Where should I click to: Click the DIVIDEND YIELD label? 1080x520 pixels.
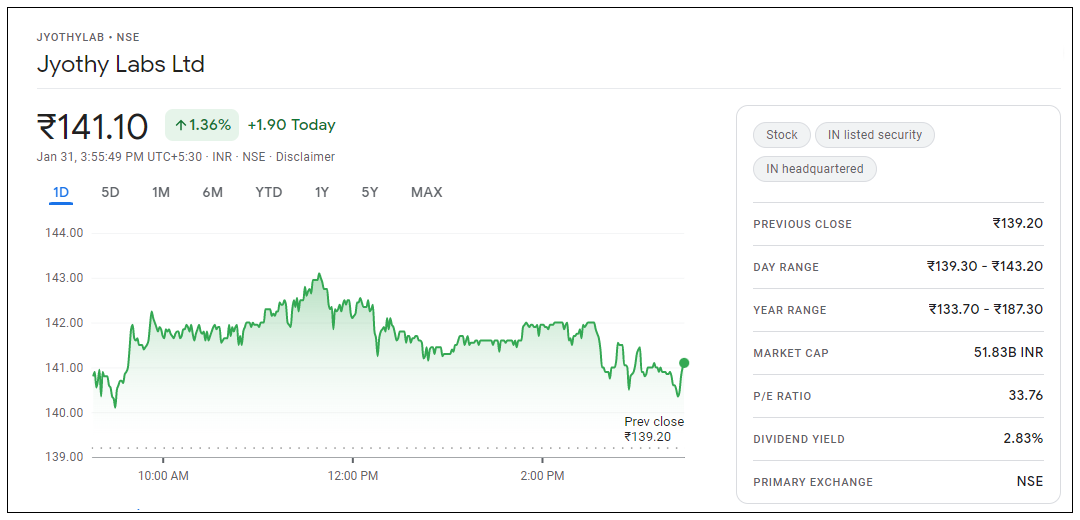coord(799,439)
